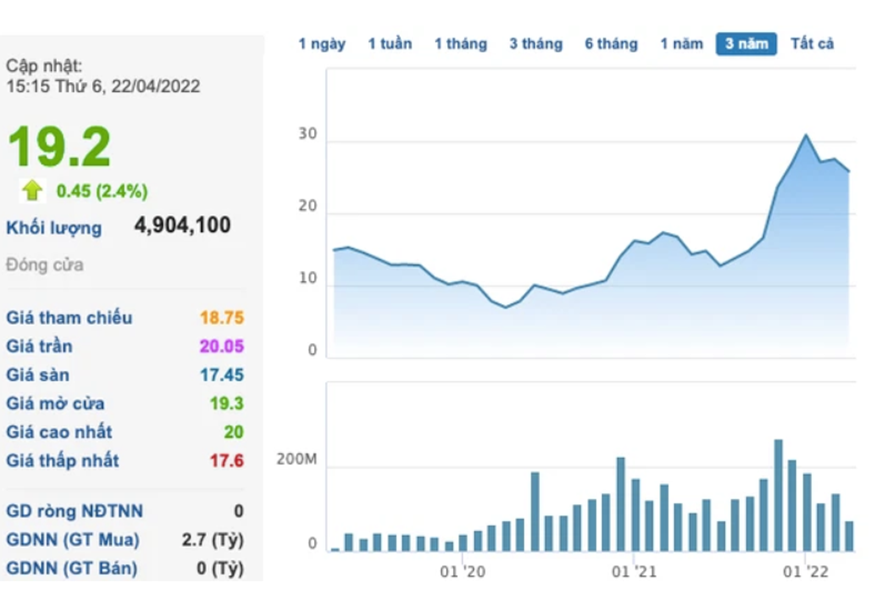The image size is (885, 600).
Task: Click the volume value 4,904,100
Action: (182, 225)
